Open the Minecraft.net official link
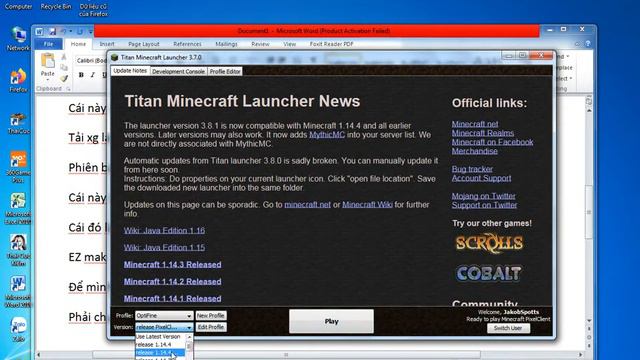The width and height of the screenshot is (640, 360). (x=475, y=124)
